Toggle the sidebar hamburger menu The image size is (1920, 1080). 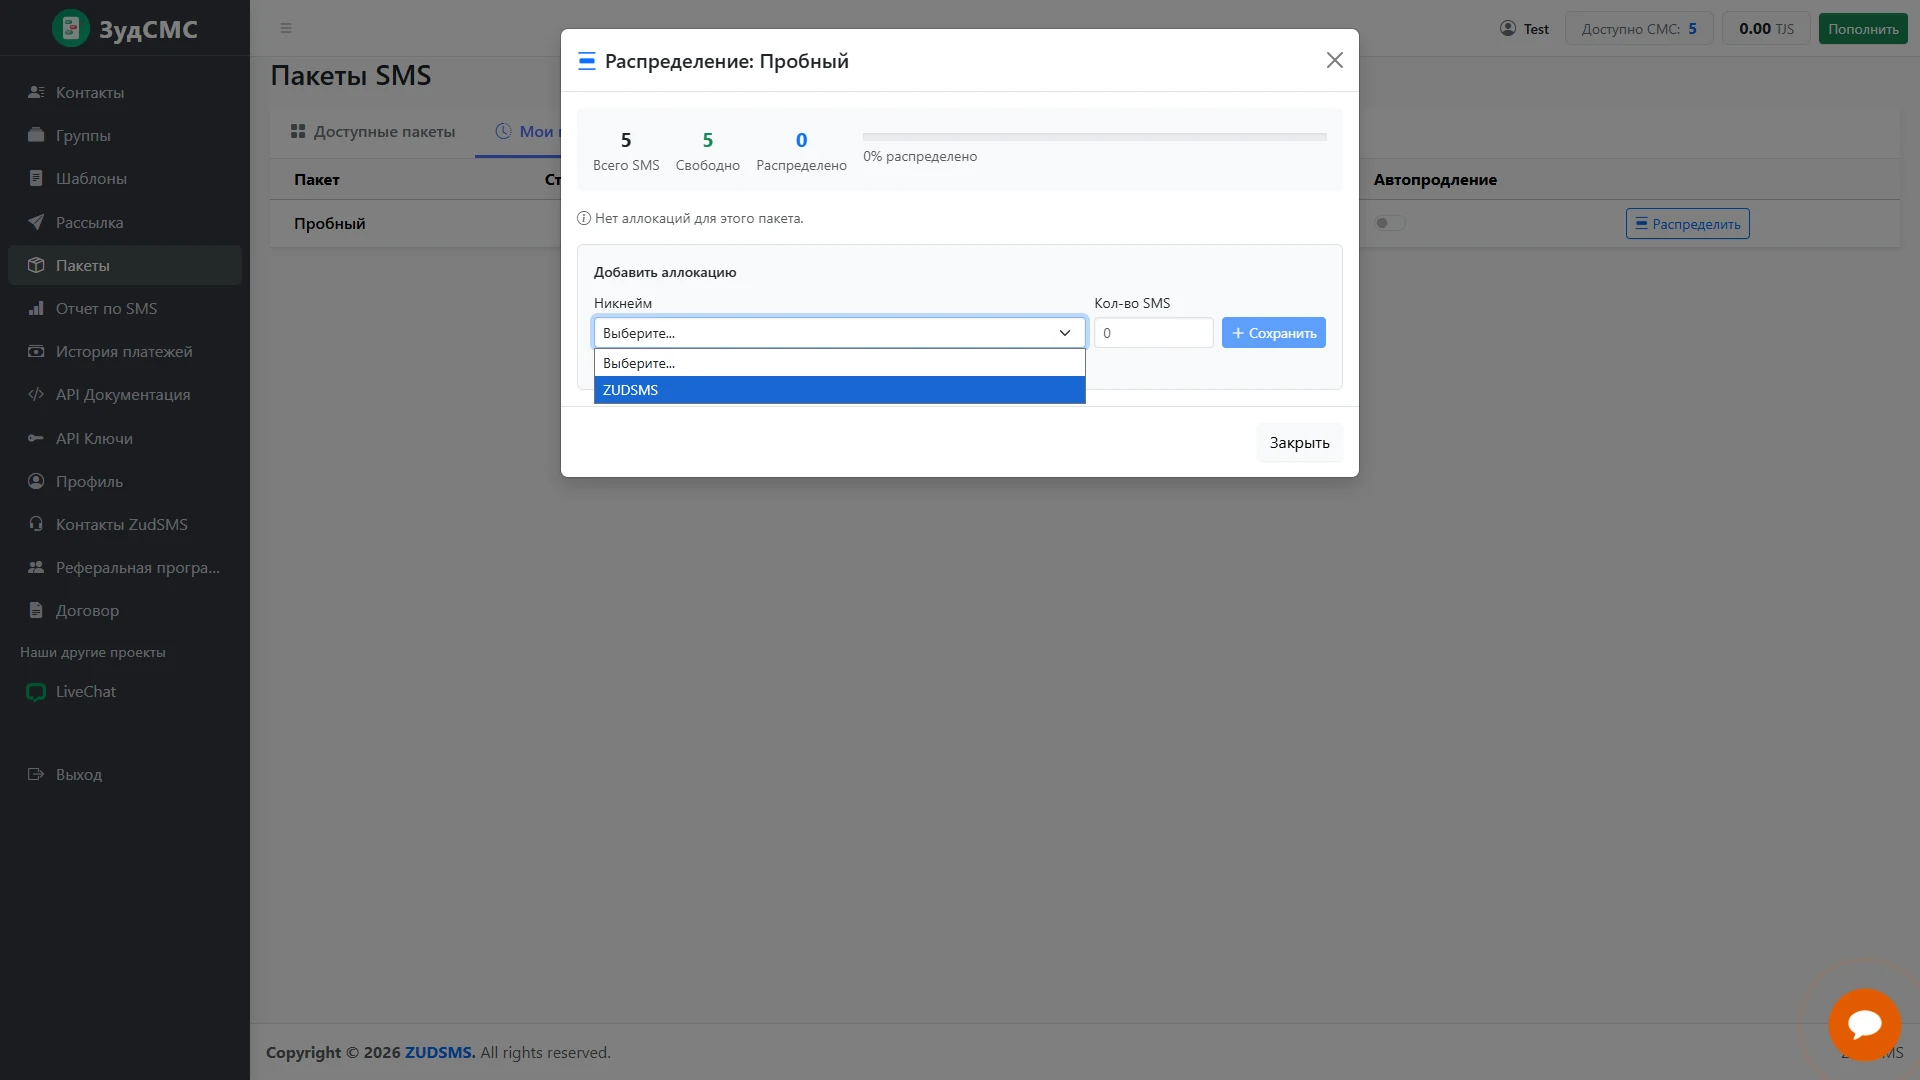click(x=286, y=28)
